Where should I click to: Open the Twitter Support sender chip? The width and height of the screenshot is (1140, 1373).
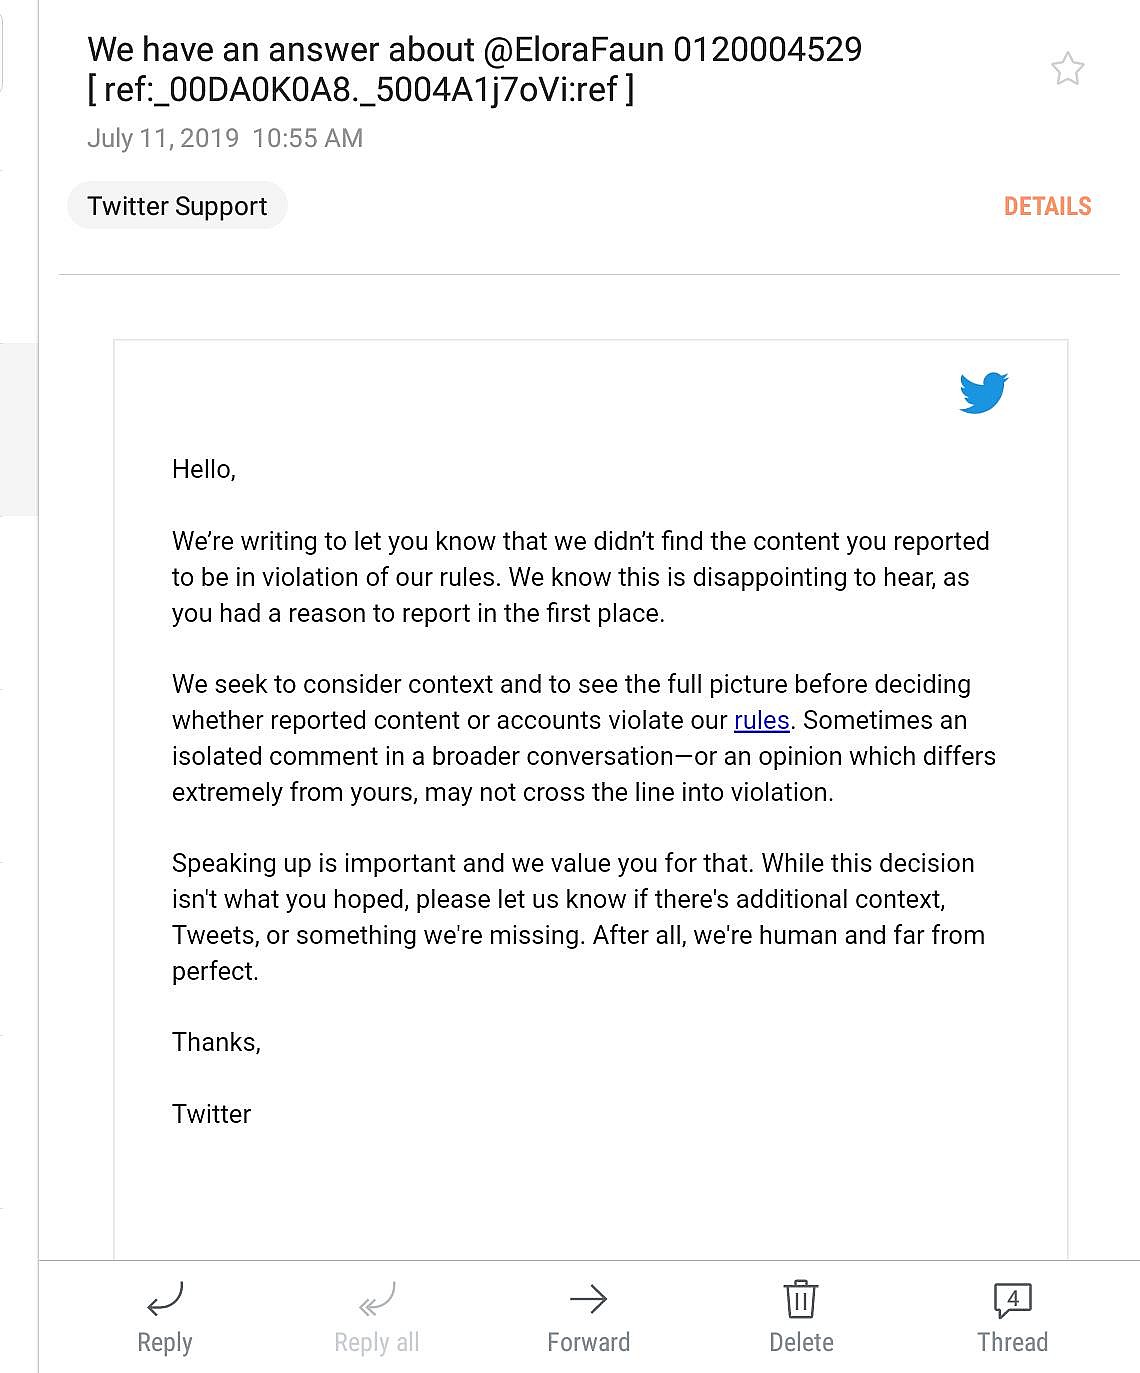point(177,206)
